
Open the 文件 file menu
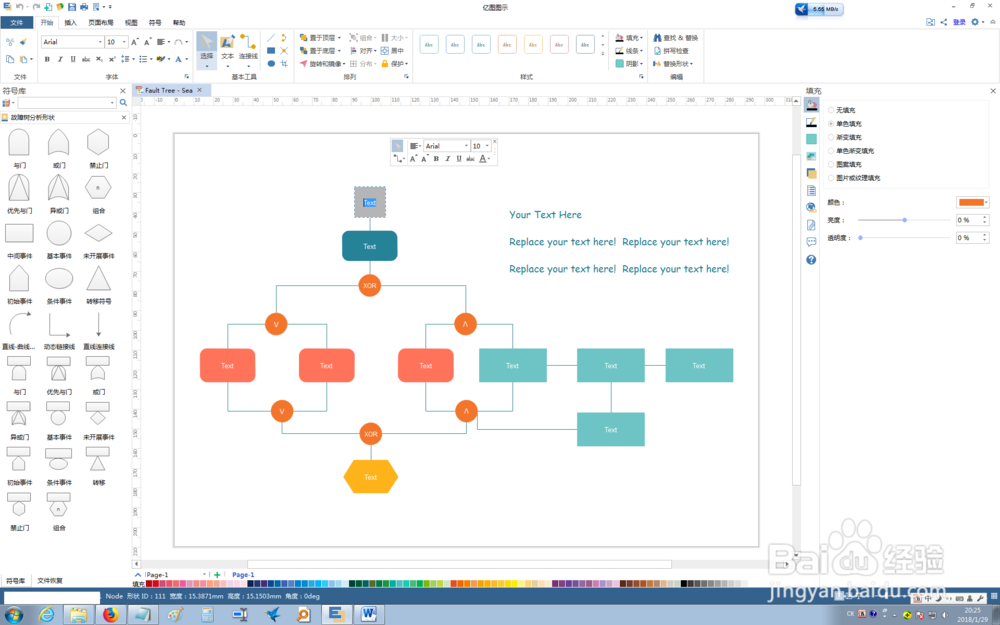(x=17, y=22)
